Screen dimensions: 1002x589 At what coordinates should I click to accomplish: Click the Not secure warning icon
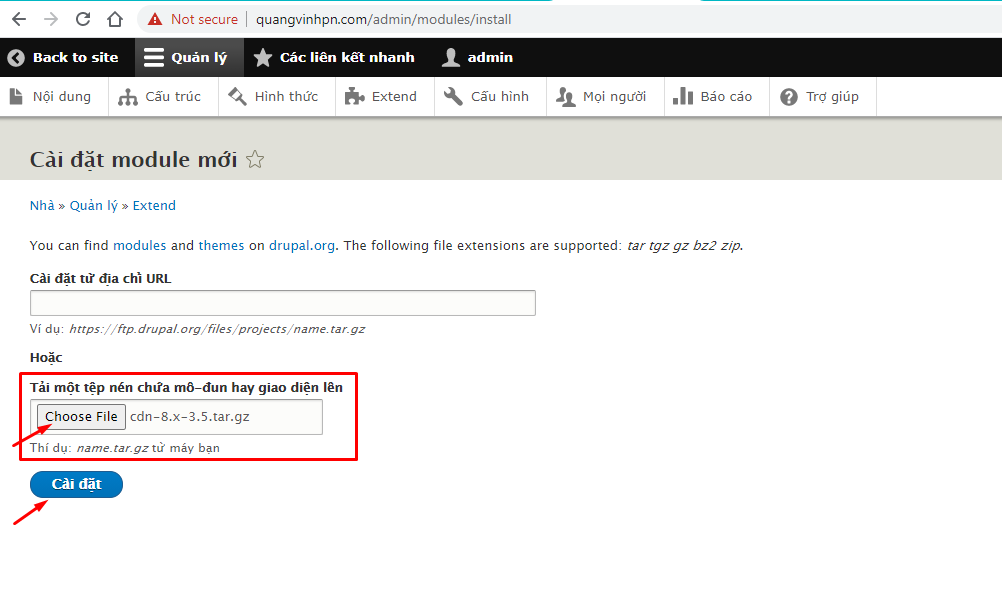pyautogui.click(x=155, y=19)
